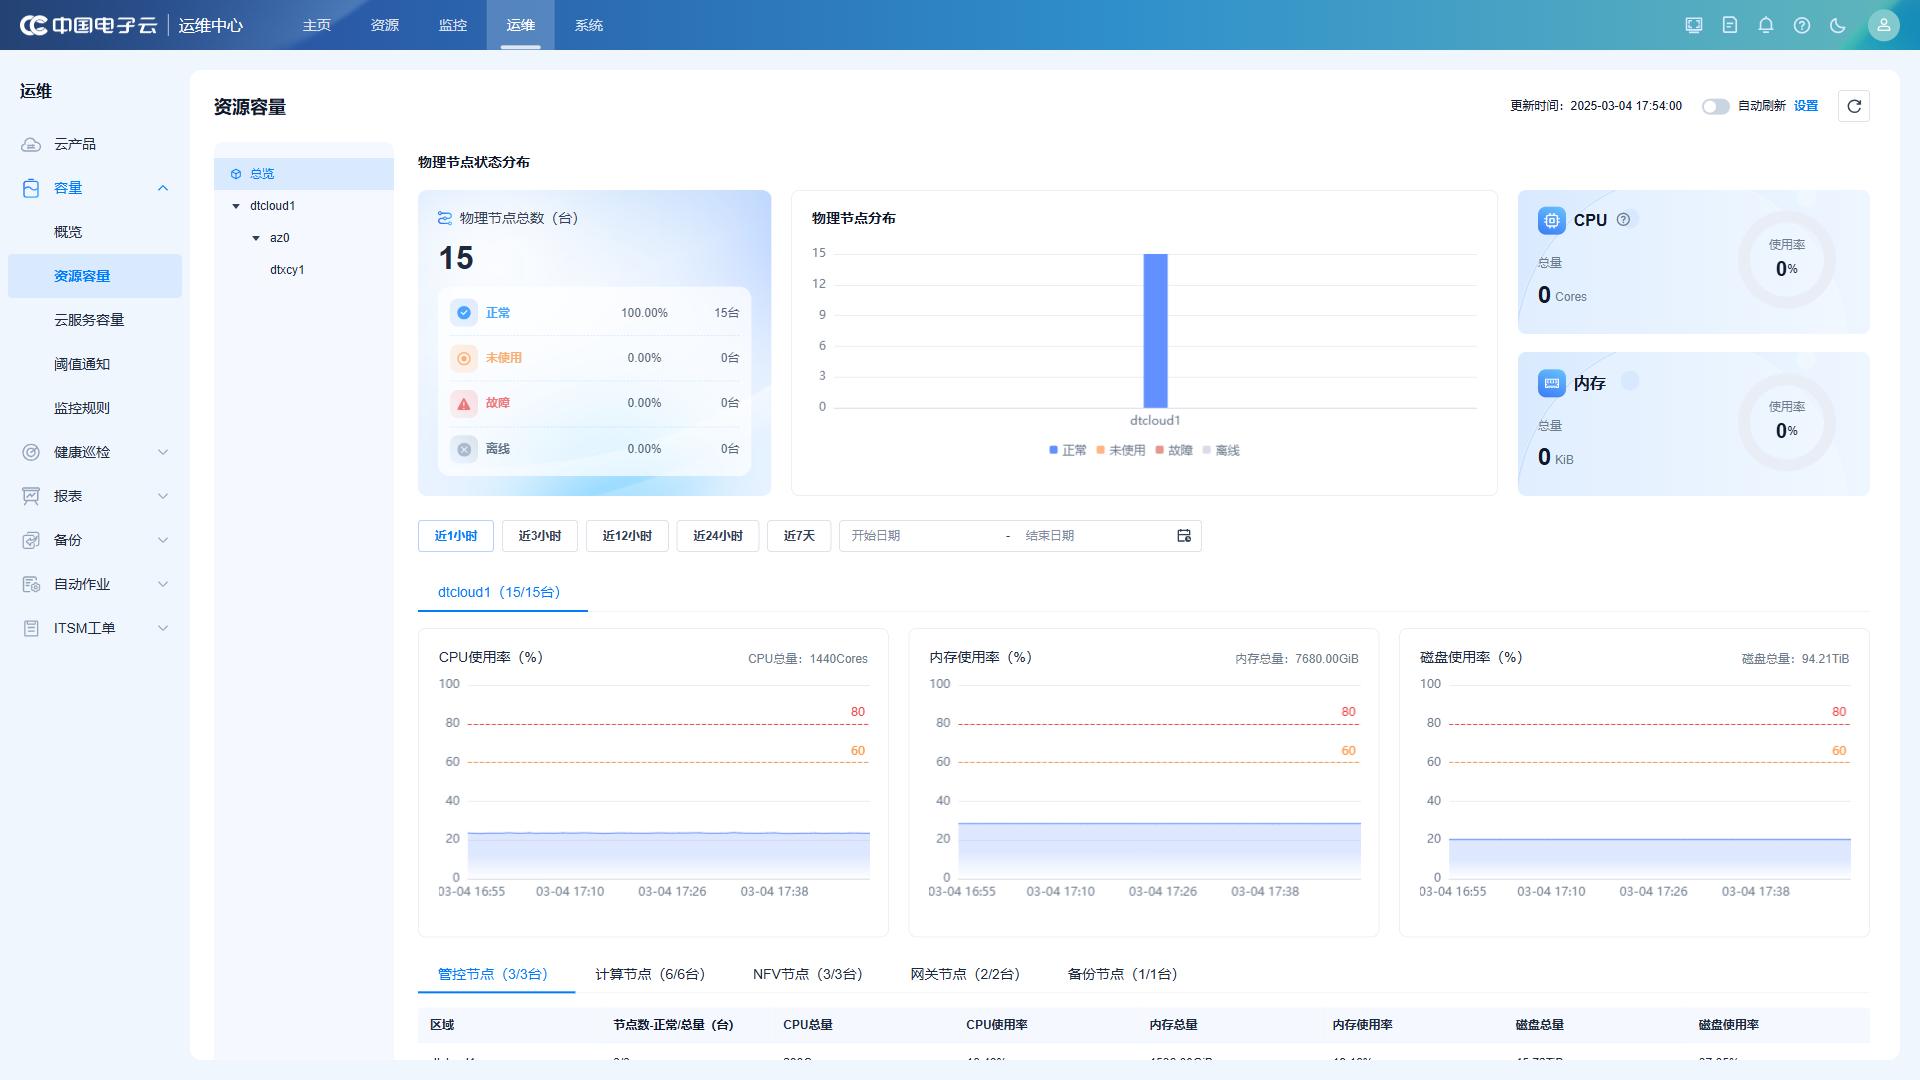Image resolution: width=1920 pixels, height=1080 pixels.
Task: Select the 近7天 time range
Action: 799,536
